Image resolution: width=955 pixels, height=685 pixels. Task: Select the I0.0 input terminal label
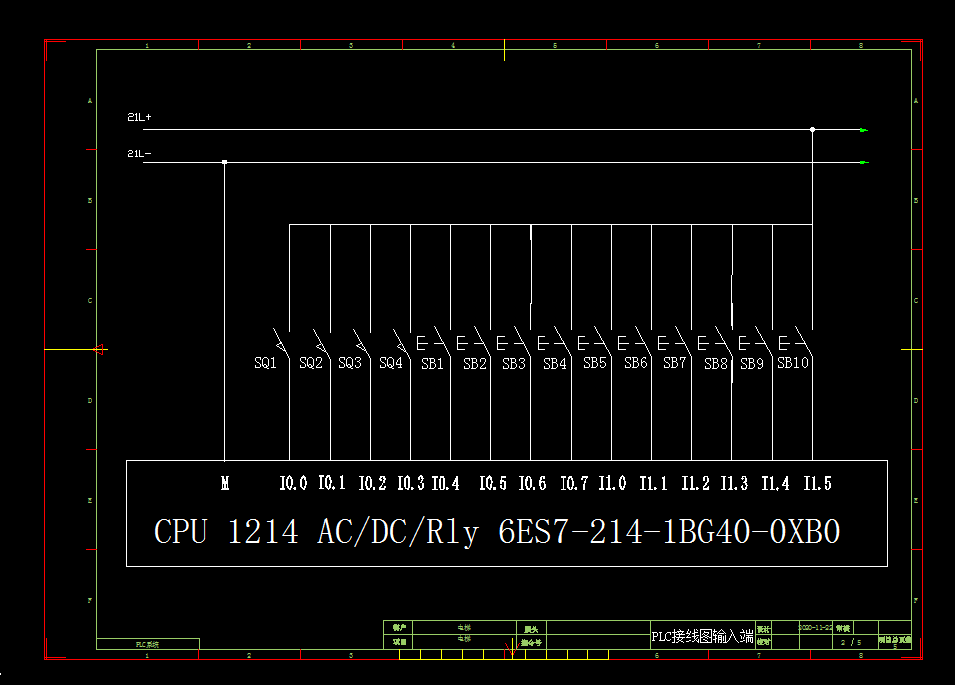294,483
